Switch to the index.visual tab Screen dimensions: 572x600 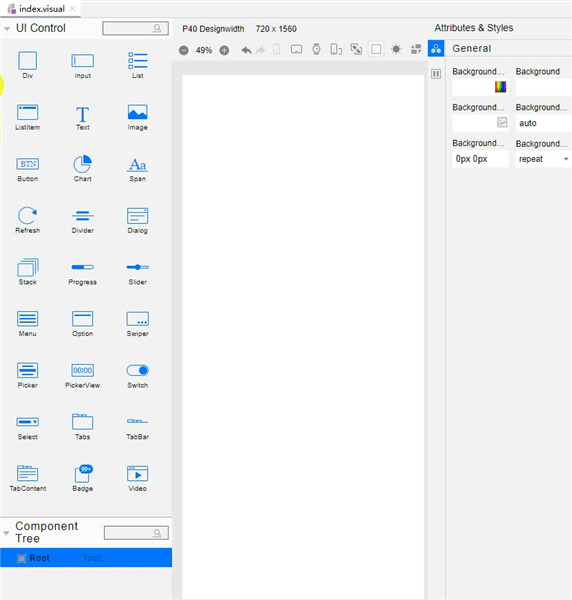click(x=40, y=8)
